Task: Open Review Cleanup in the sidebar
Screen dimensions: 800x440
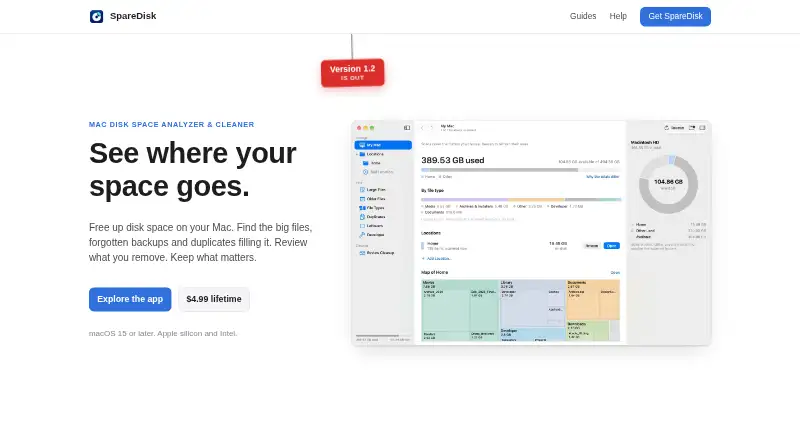Action: click(x=377, y=253)
